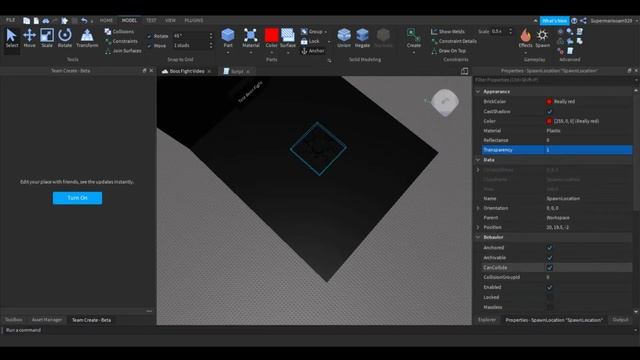The width and height of the screenshot is (640, 360).
Task: Activate the Move tool
Action: tap(29, 38)
